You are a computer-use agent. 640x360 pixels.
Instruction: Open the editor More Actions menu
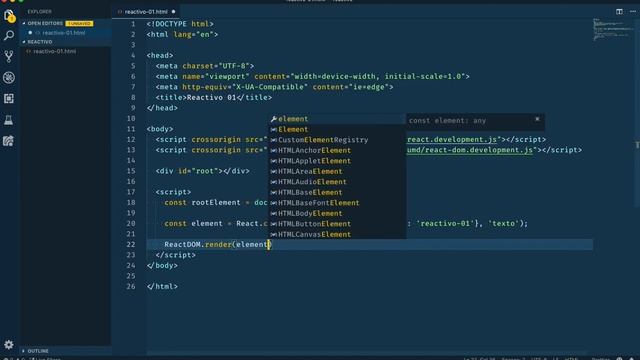[x=633, y=11]
